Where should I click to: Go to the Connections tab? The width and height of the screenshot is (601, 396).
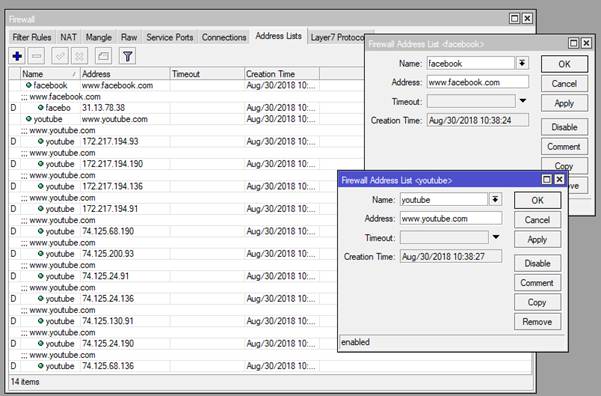[x=224, y=37]
